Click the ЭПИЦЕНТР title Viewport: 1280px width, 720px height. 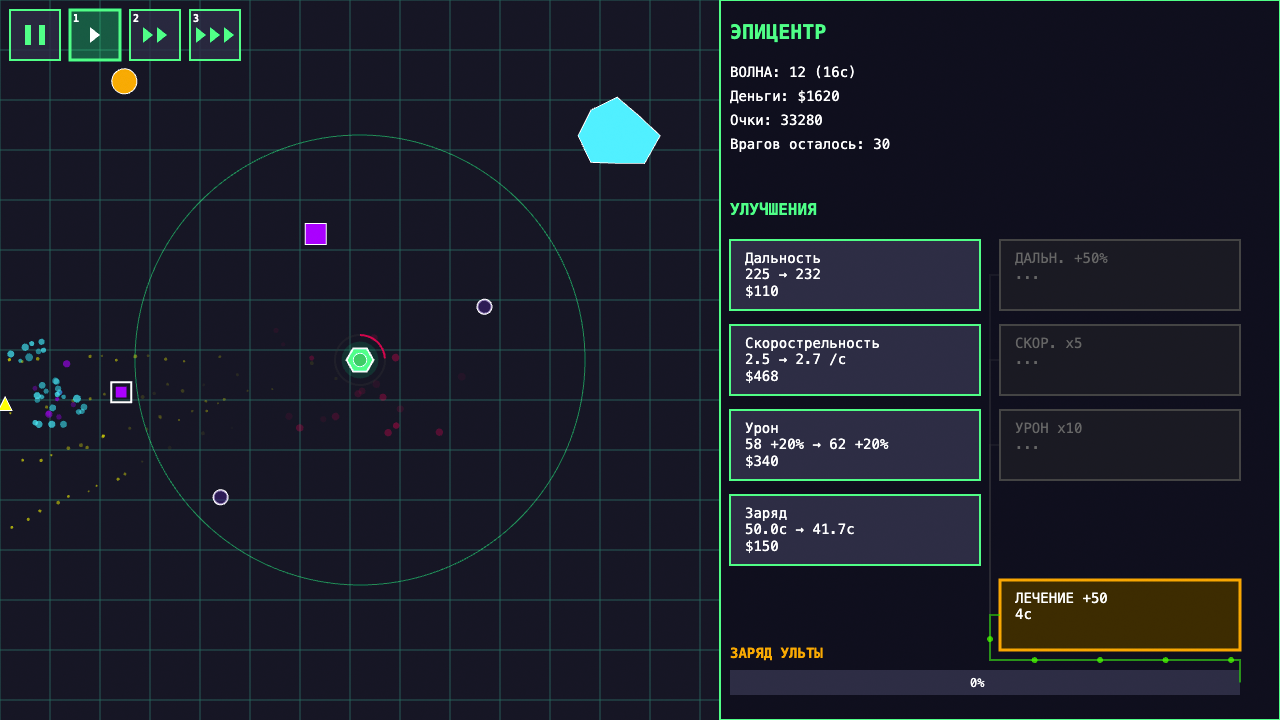click(x=778, y=32)
